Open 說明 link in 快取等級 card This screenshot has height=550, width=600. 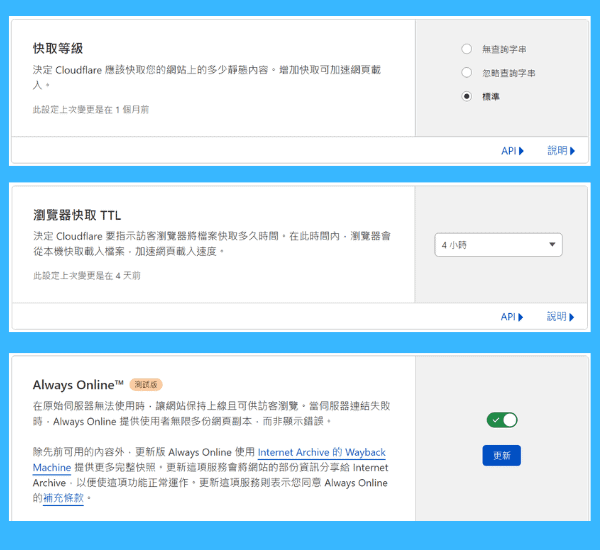pos(561,151)
